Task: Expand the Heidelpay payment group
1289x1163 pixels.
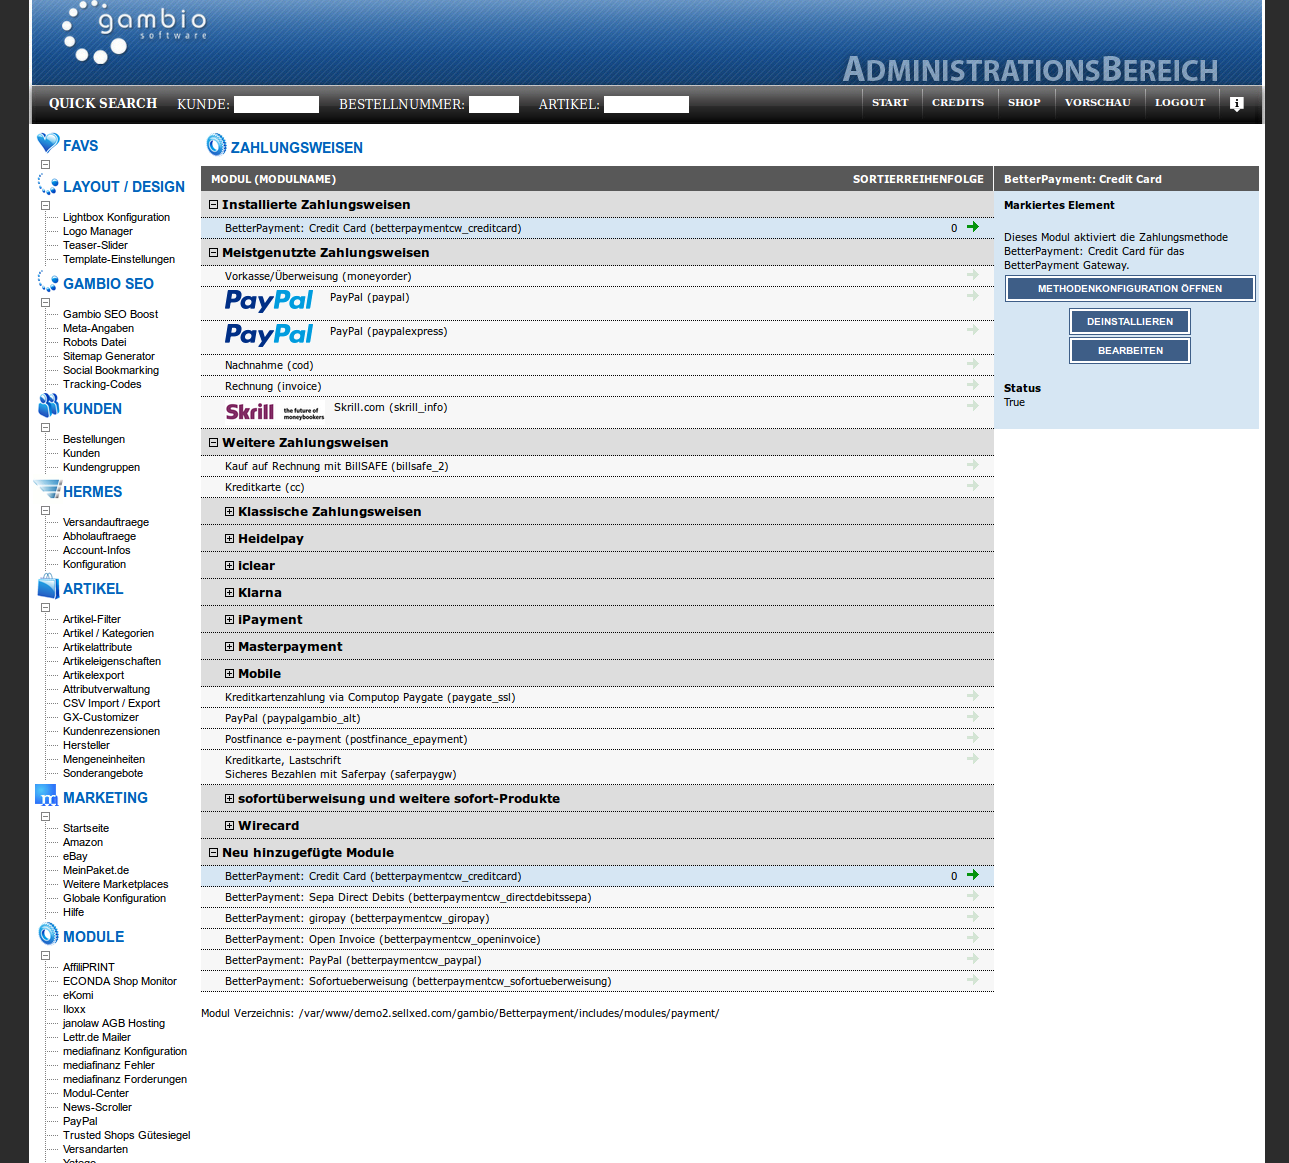Action: pos(229,539)
